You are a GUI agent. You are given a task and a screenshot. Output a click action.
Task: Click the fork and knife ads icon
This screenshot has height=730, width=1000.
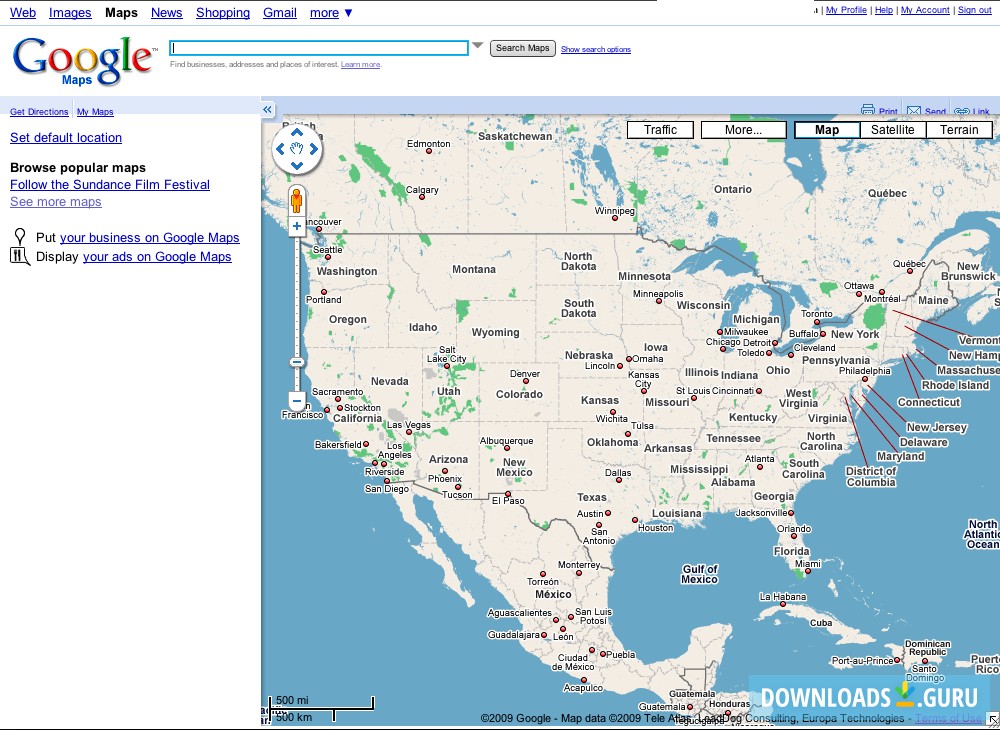(20, 256)
